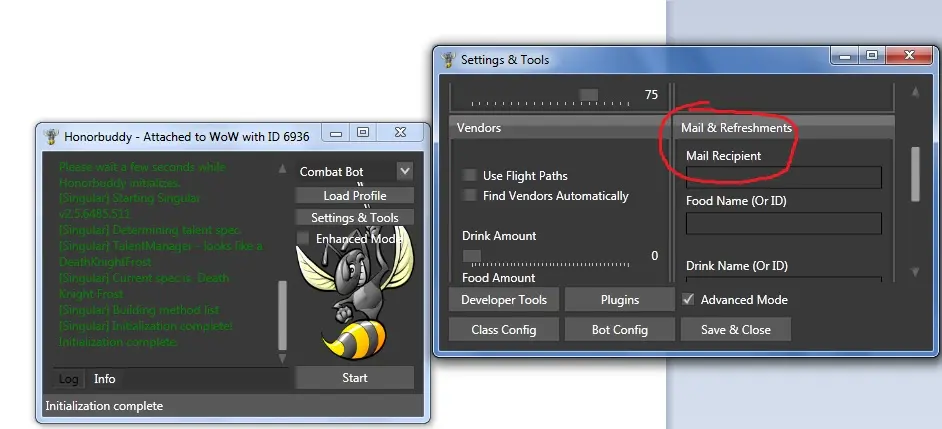The image size is (942, 429).
Task: Open the Combat Bot dropdown
Action: point(405,172)
